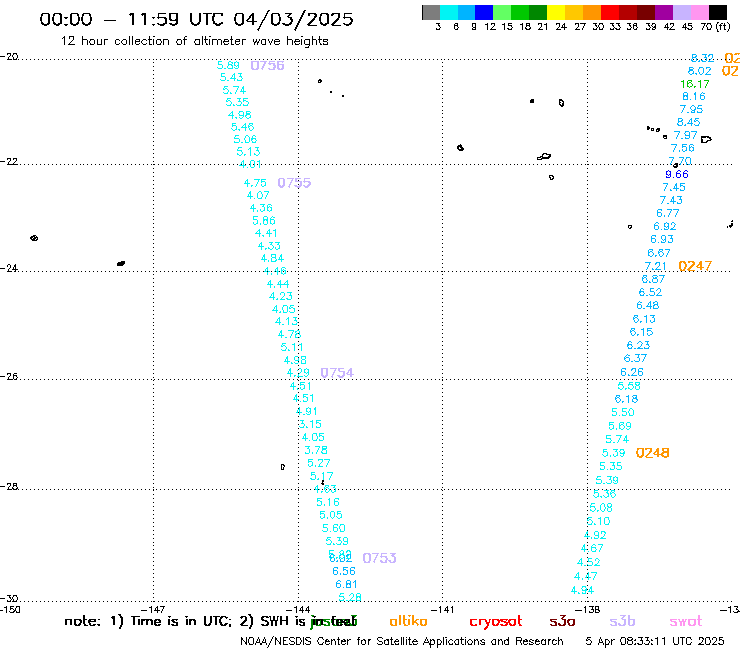Select the -138 longitude axis label
This screenshot has width=740, height=650.
tap(588, 609)
